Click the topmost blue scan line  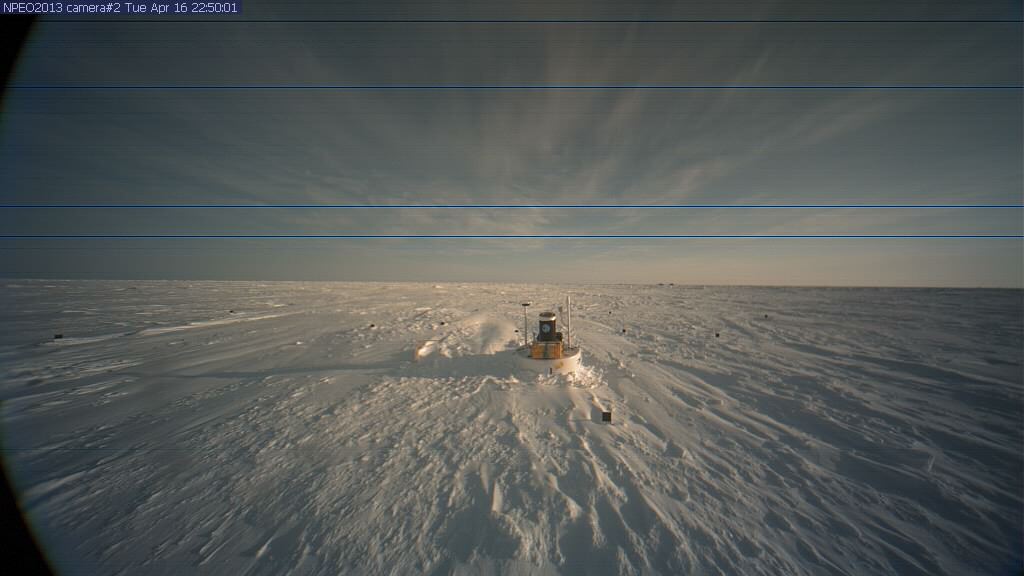click(x=512, y=21)
